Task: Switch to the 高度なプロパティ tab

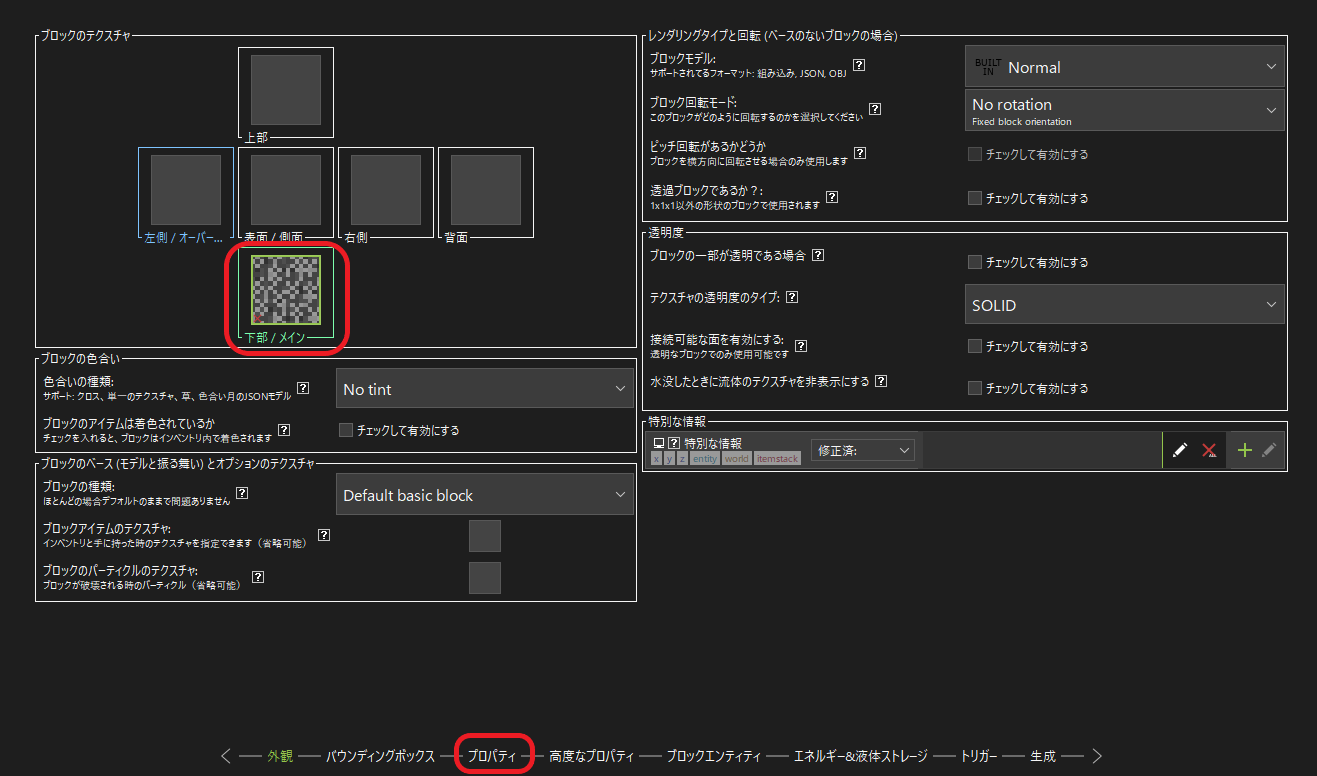Action: 589,756
